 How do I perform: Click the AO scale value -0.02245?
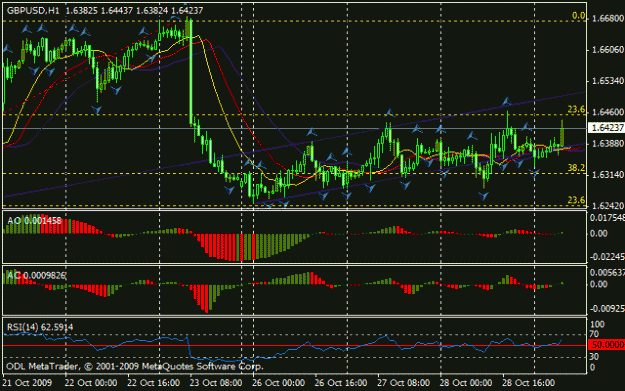point(607,257)
